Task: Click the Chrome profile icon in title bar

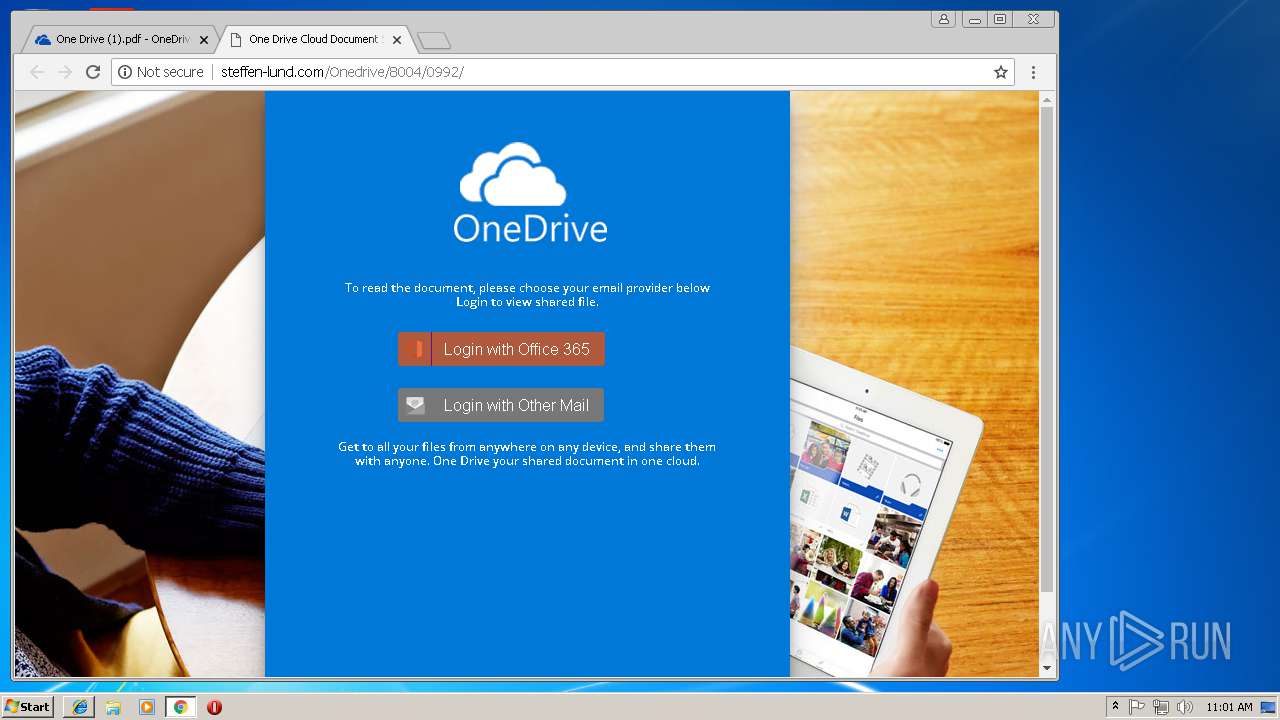Action: (x=943, y=19)
